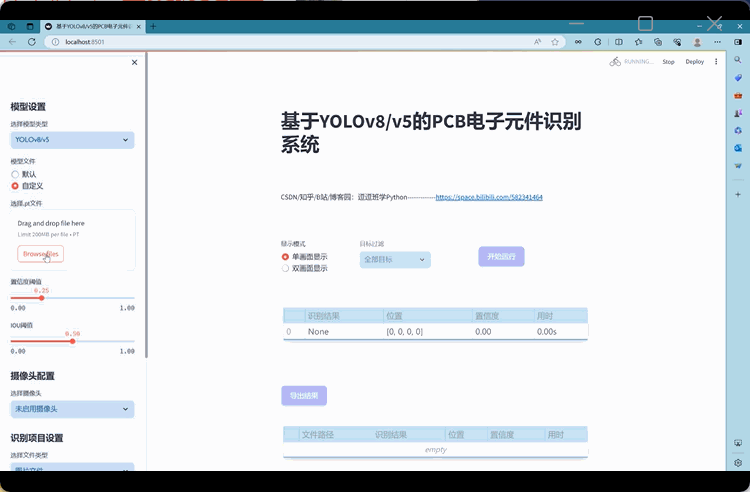Click Browse files button

tap(41, 254)
